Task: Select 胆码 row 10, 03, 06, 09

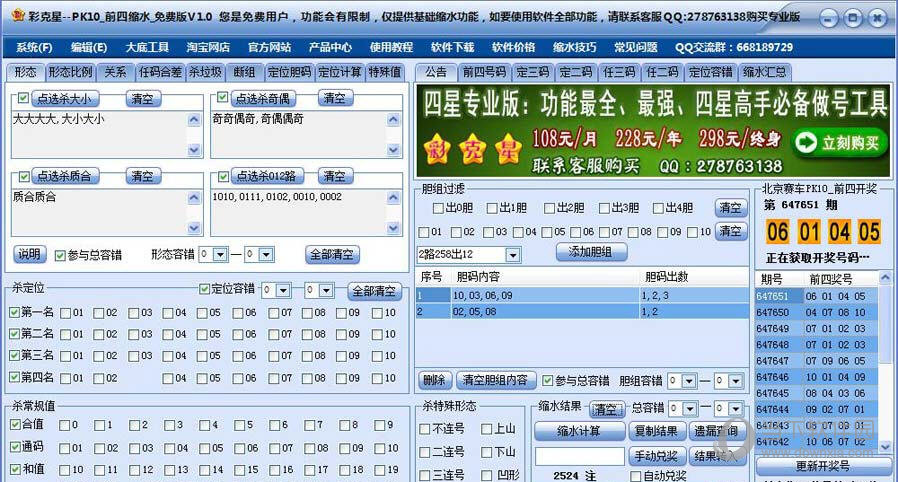Action: (x=582, y=295)
